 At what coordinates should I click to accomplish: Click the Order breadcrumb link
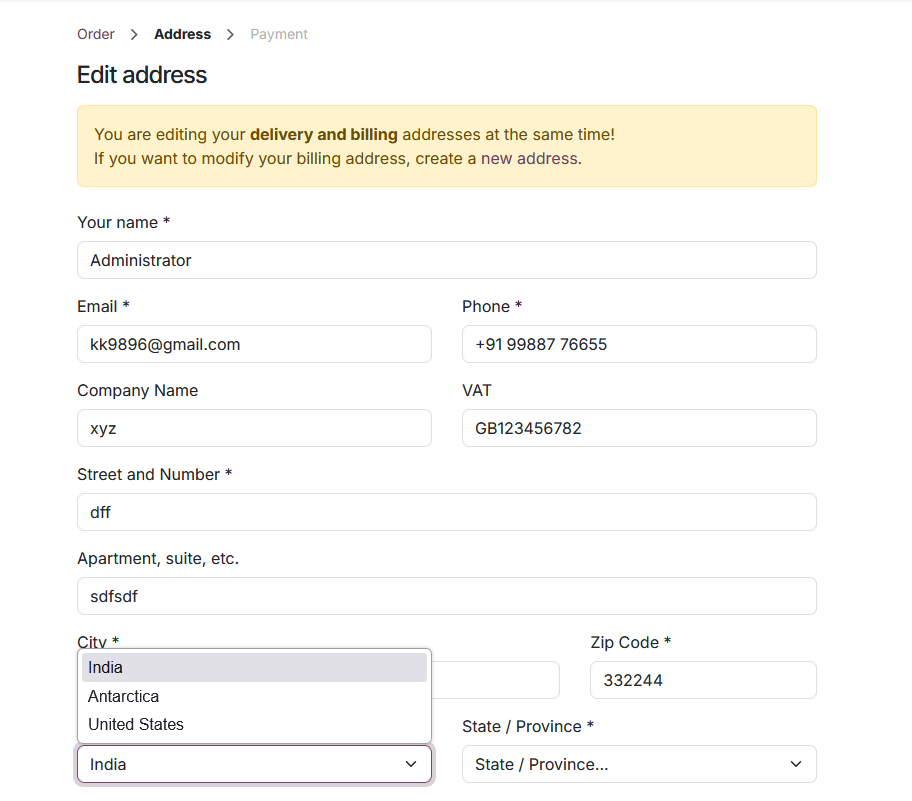tap(96, 34)
